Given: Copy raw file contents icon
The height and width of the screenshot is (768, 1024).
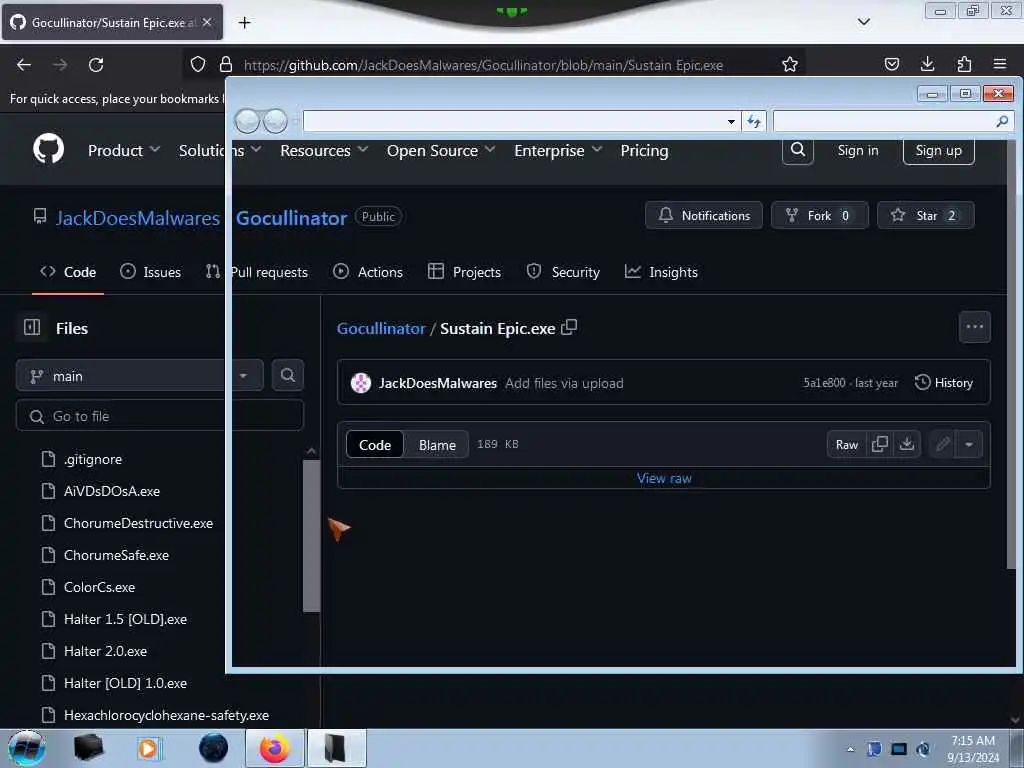Looking at the screenshot, I should pyautogui.click(x=880, y=444).
